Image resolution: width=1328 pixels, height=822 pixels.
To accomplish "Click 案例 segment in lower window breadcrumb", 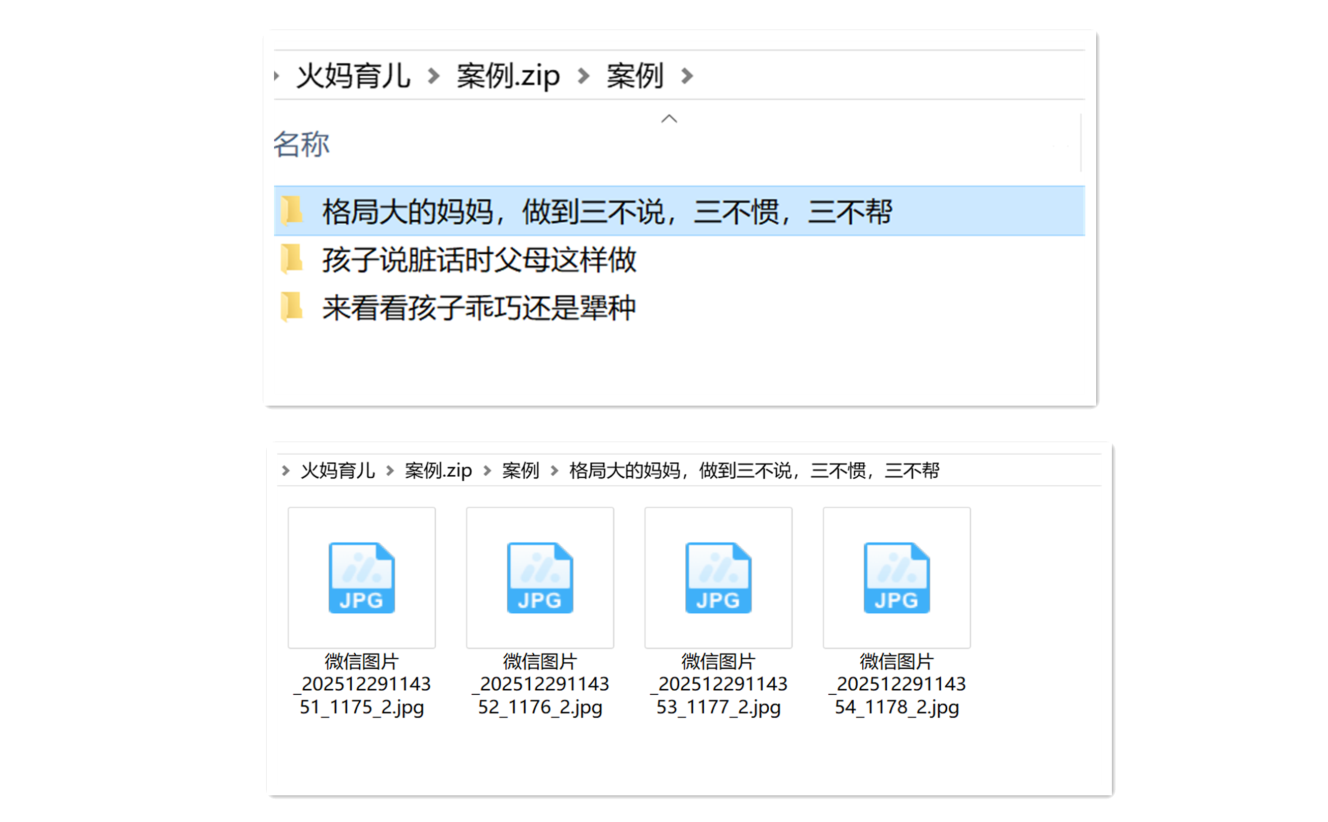I will pyautogui.click(x=520, y=470).
